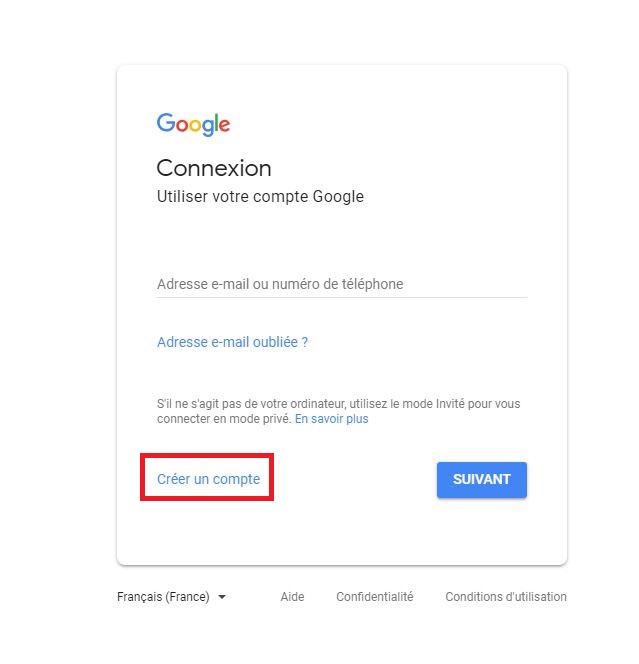Click the red final e of the Google logo

(225, 126)
